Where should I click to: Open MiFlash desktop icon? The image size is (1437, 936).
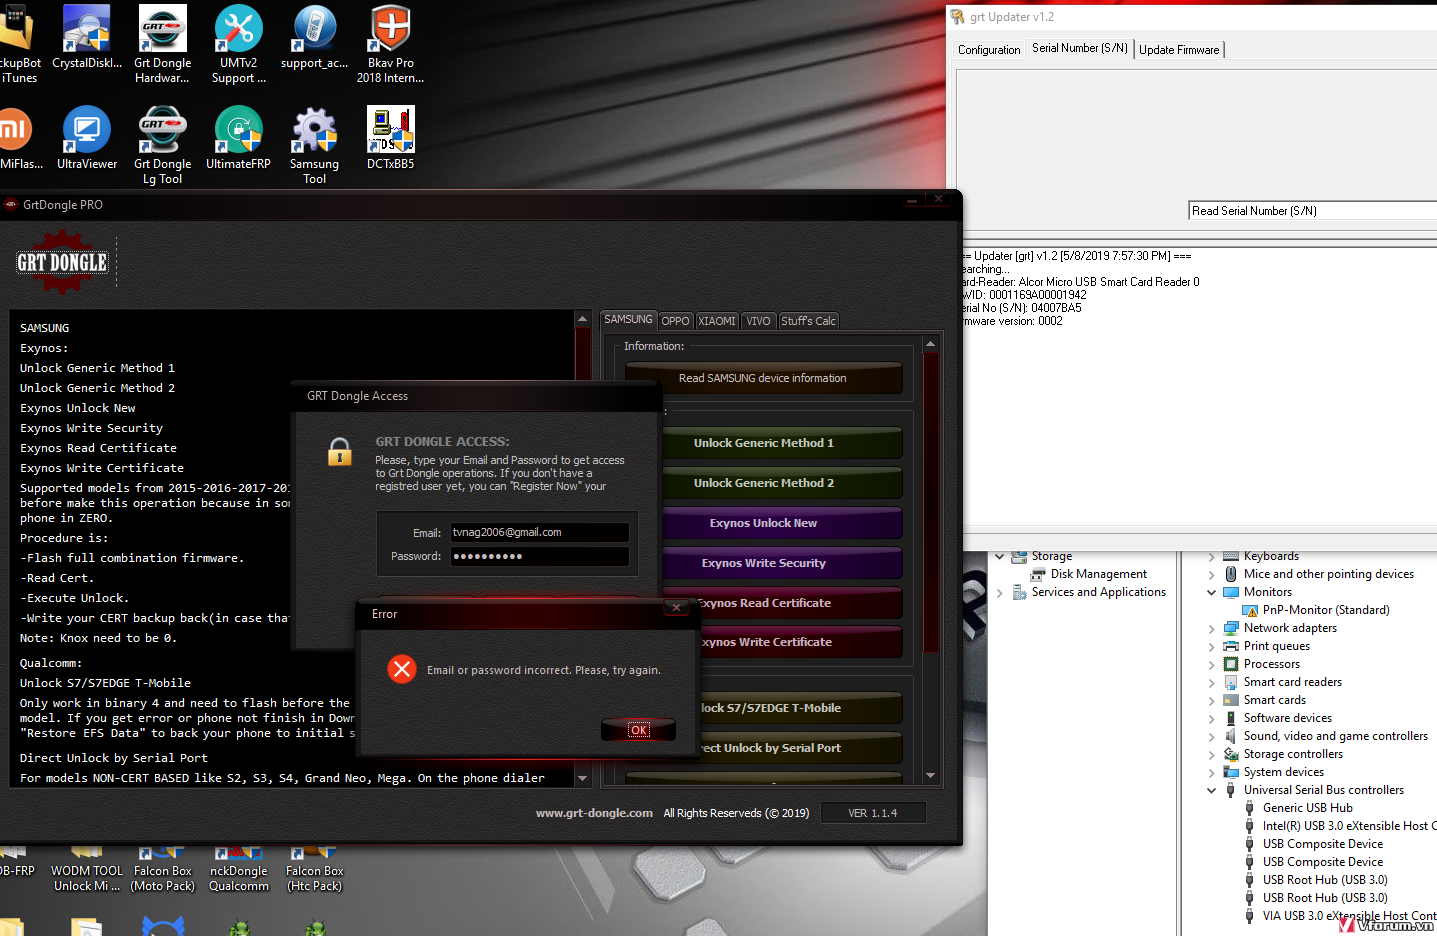click(x=18, y=139)
